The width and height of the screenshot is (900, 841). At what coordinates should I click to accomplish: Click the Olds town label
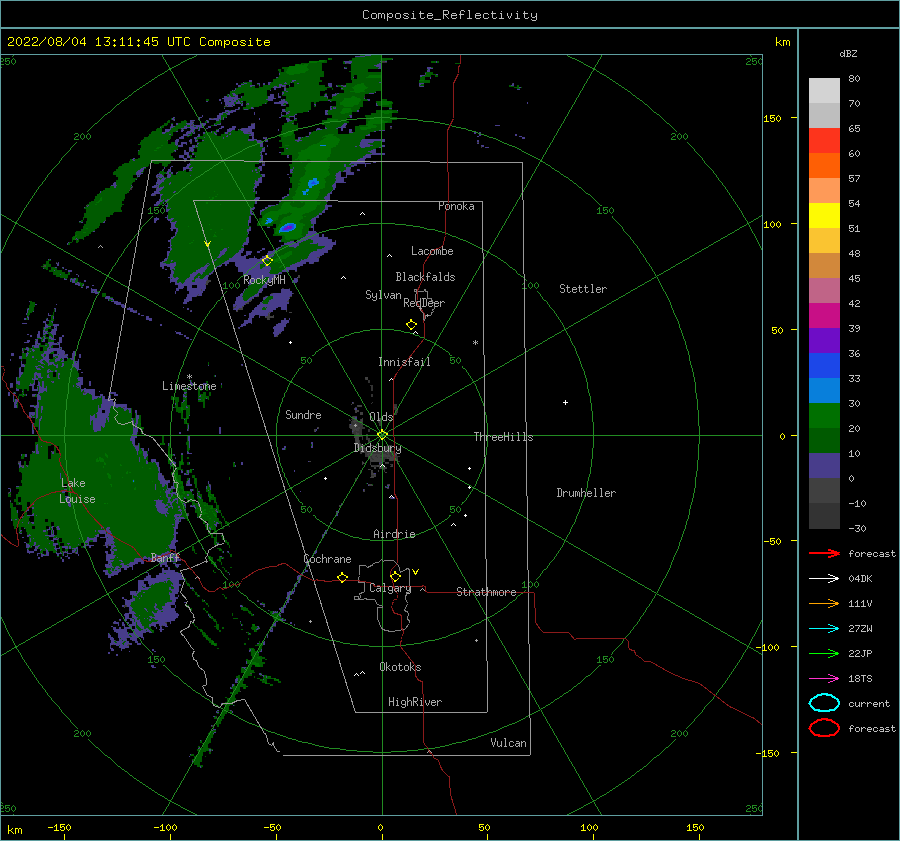(x=381, y=417)
